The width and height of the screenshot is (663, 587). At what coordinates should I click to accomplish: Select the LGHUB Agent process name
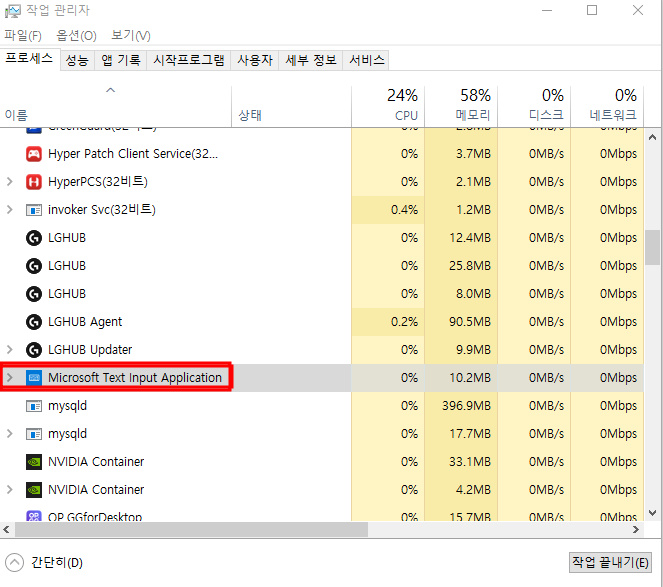coord(85,322)
